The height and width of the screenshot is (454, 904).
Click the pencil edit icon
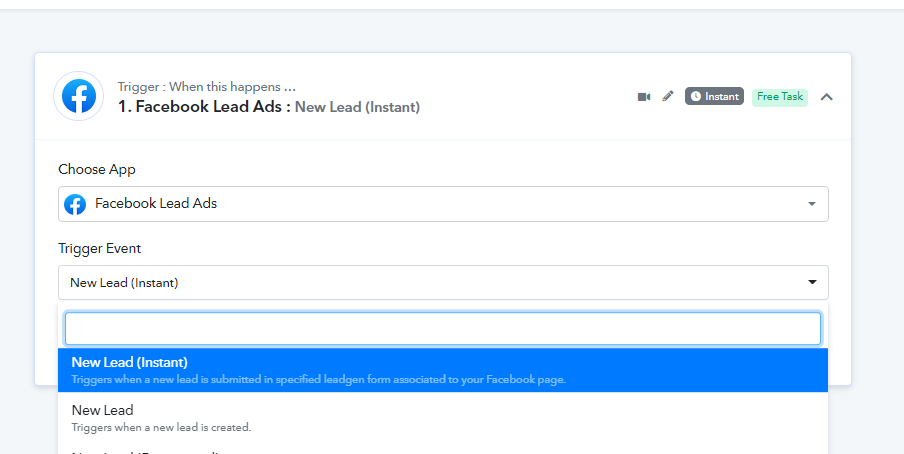(x=668, y=96)
